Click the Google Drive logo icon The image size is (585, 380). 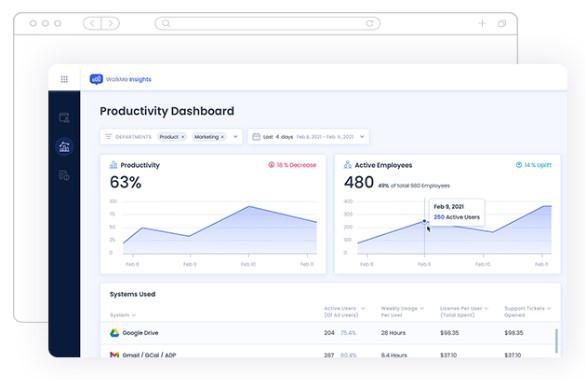[114, 333]
